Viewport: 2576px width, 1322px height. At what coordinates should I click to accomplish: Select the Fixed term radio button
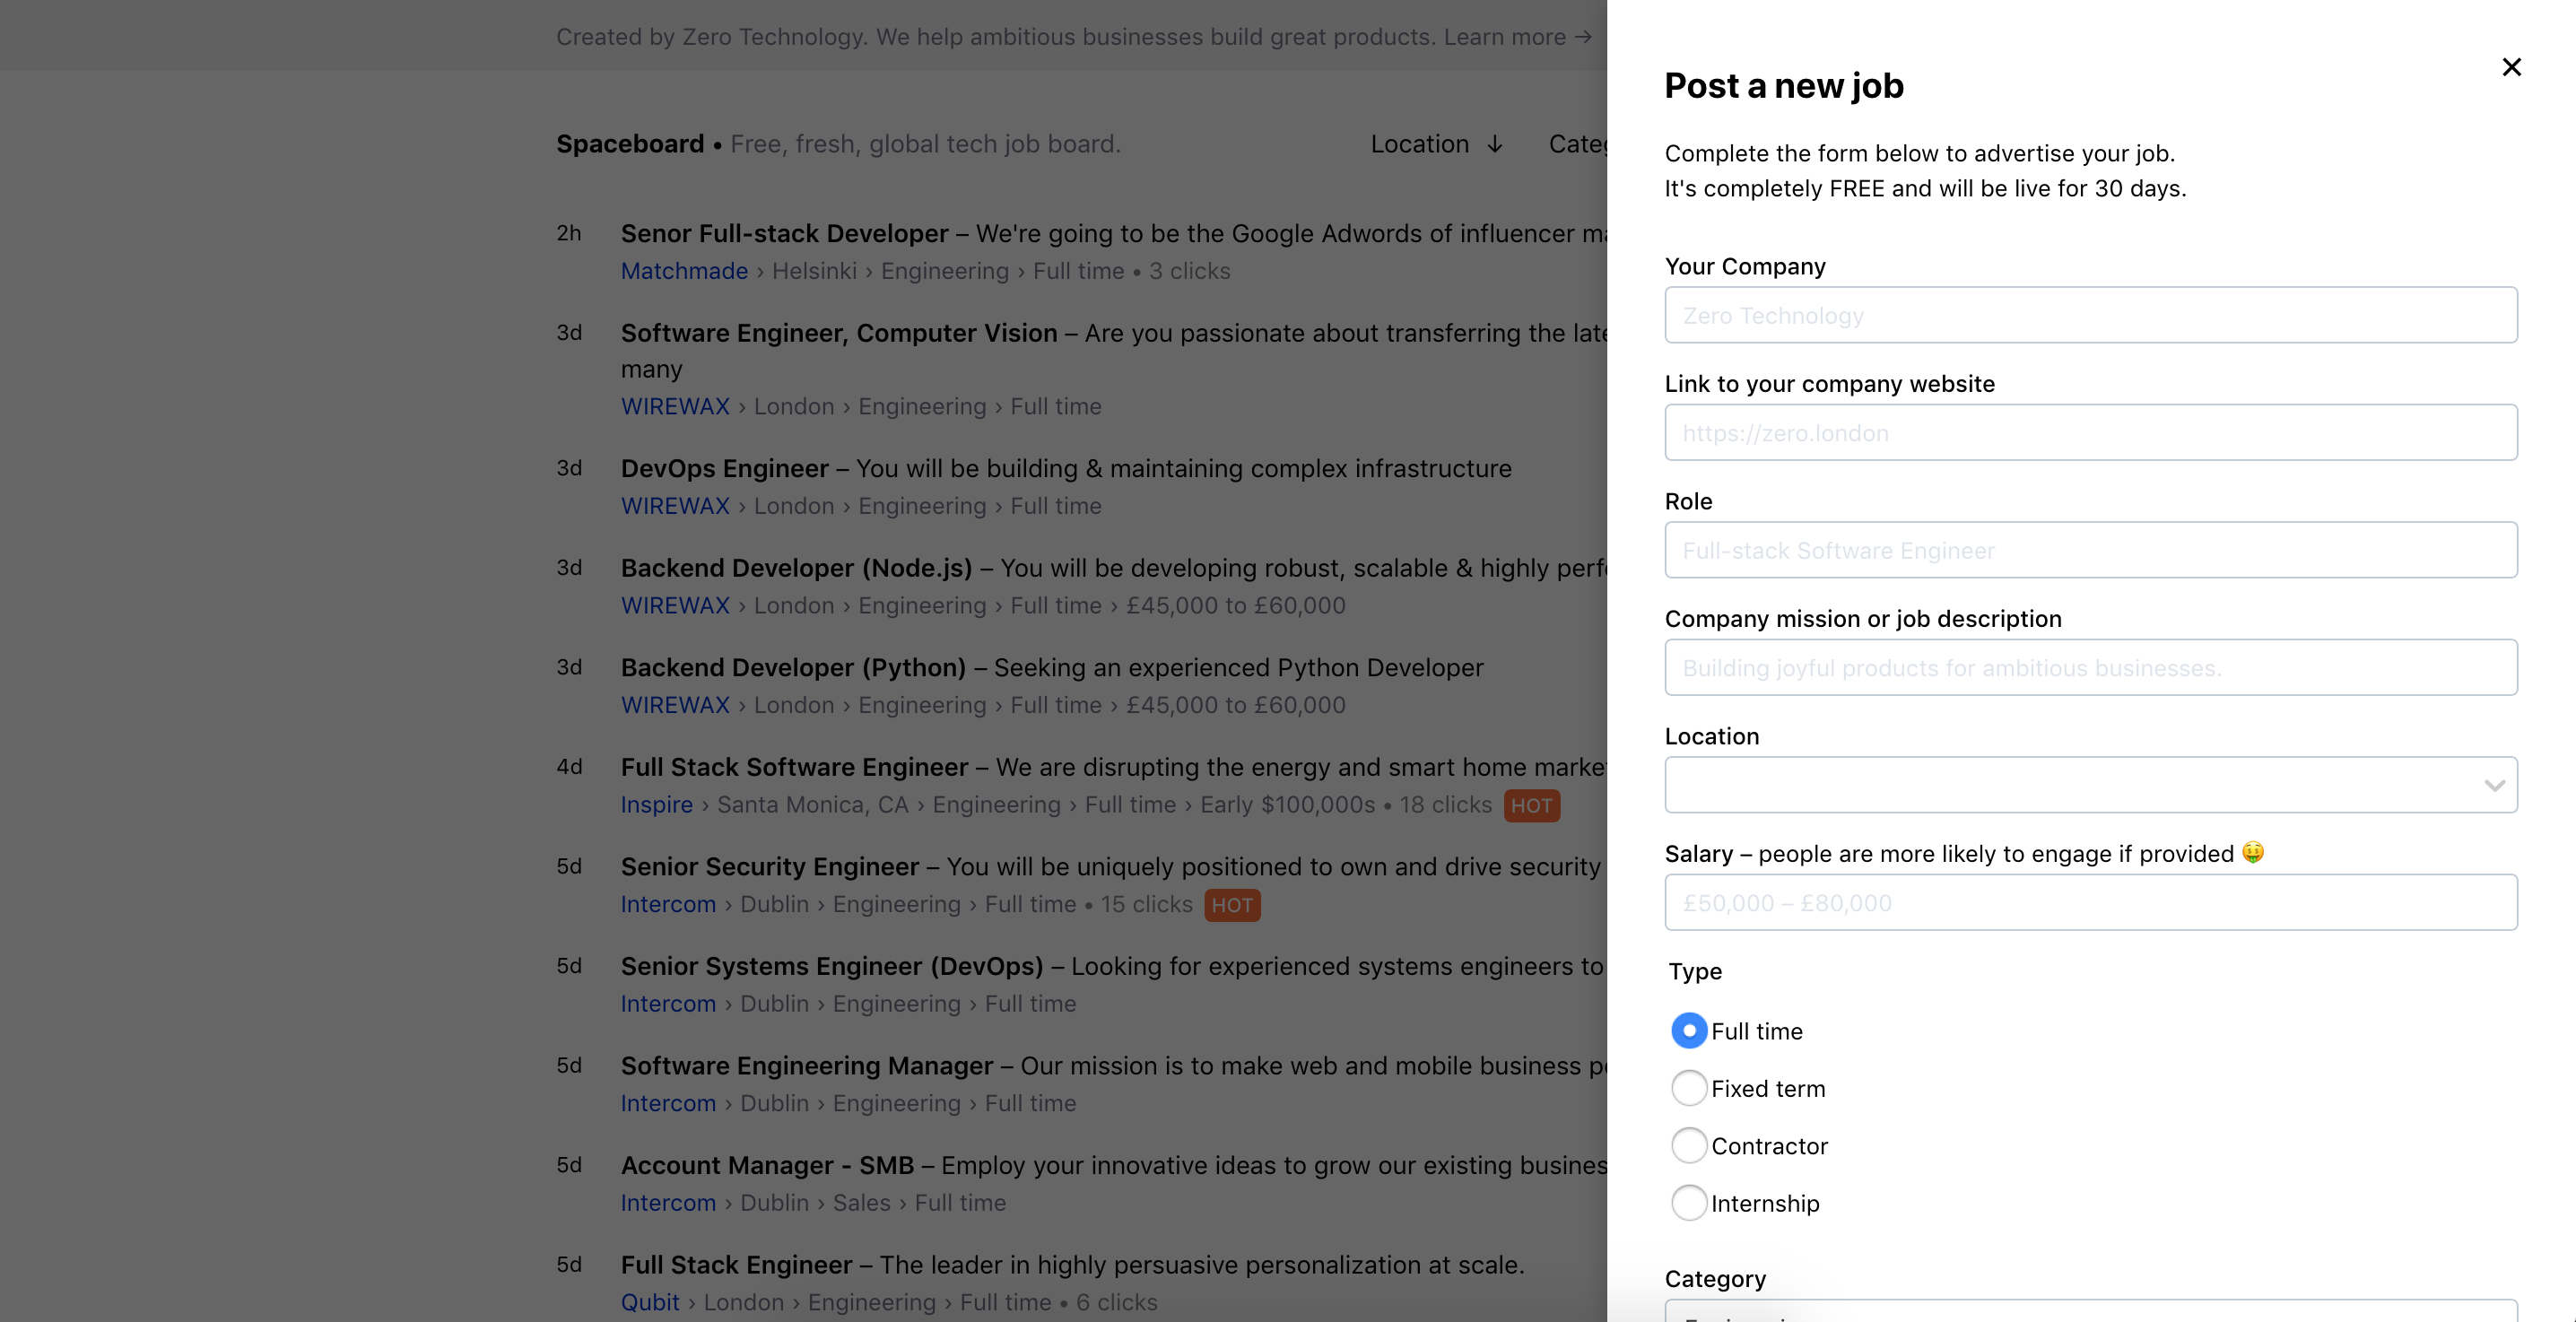(x=1689, y=1088)
